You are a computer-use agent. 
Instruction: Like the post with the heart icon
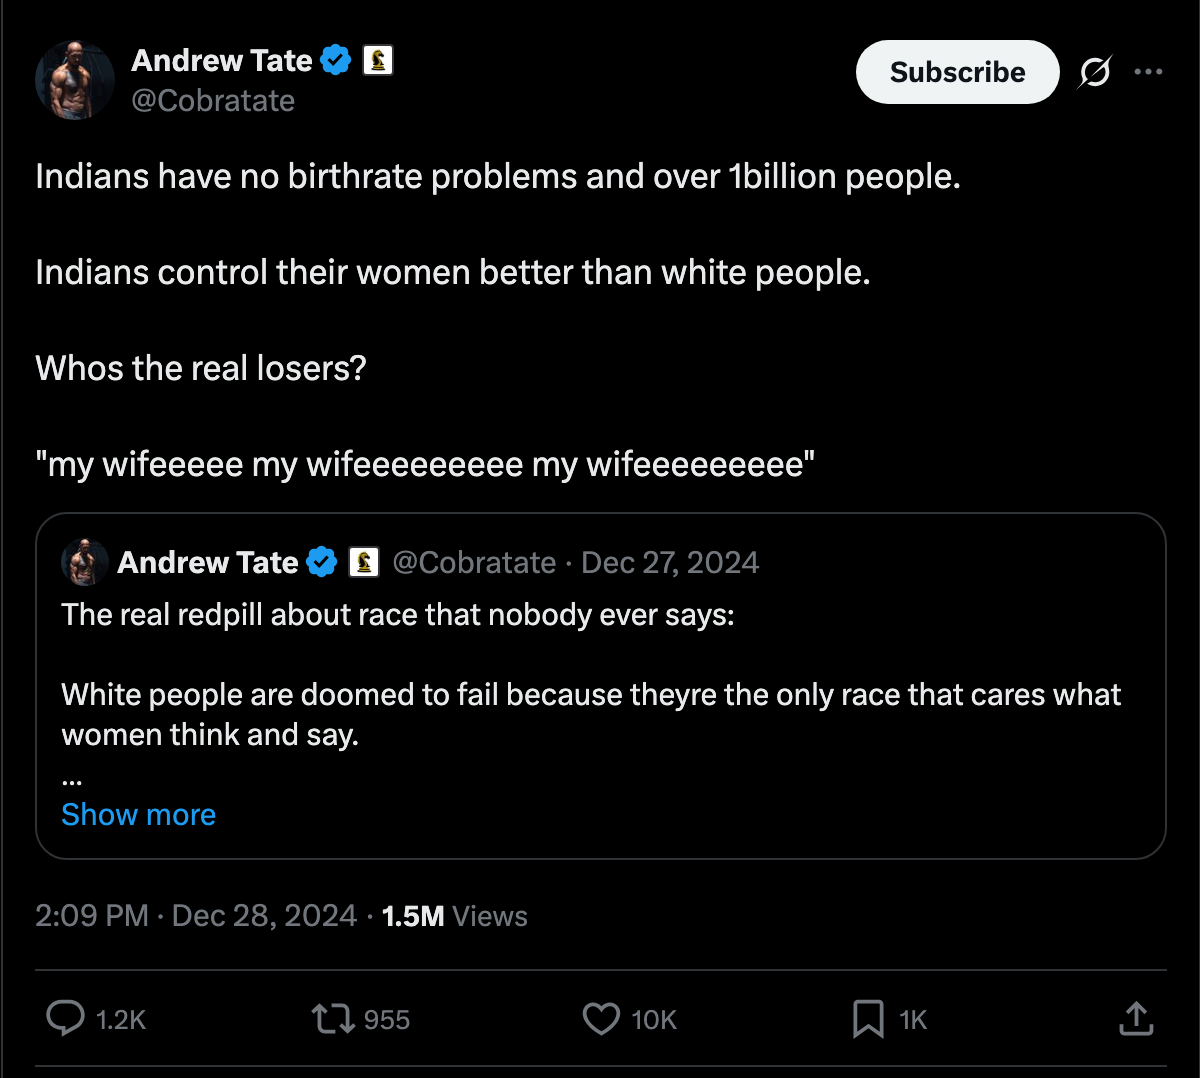click(x=601, y=1019)
